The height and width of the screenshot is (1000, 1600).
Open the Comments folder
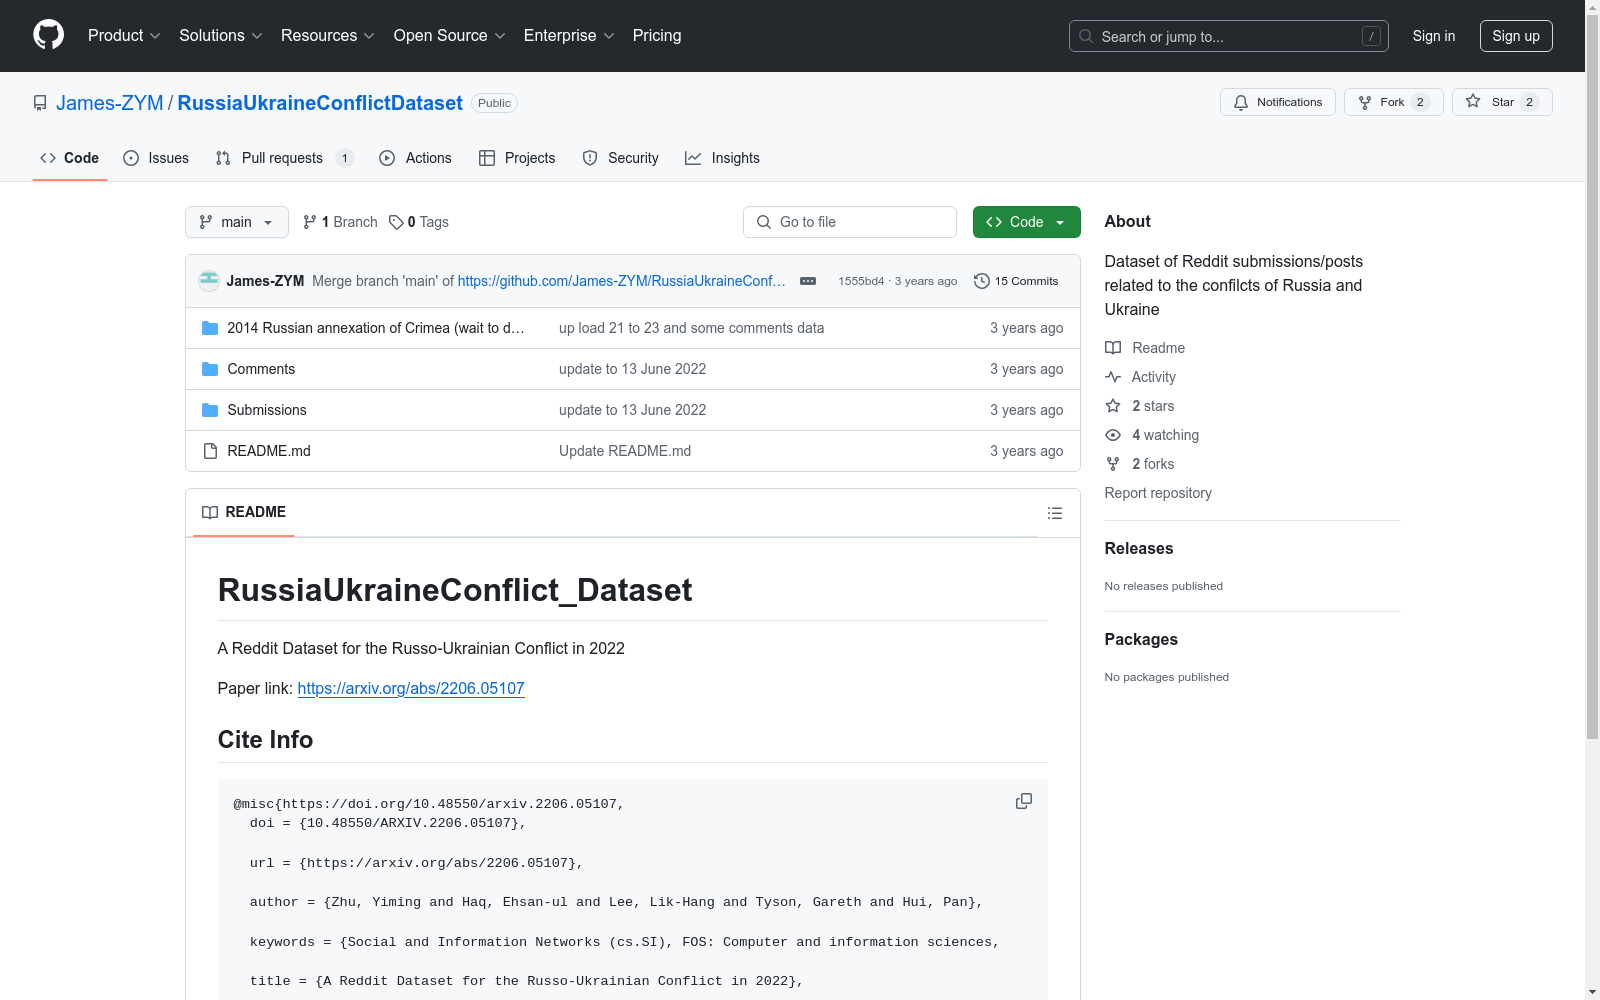tap(261, 369)
